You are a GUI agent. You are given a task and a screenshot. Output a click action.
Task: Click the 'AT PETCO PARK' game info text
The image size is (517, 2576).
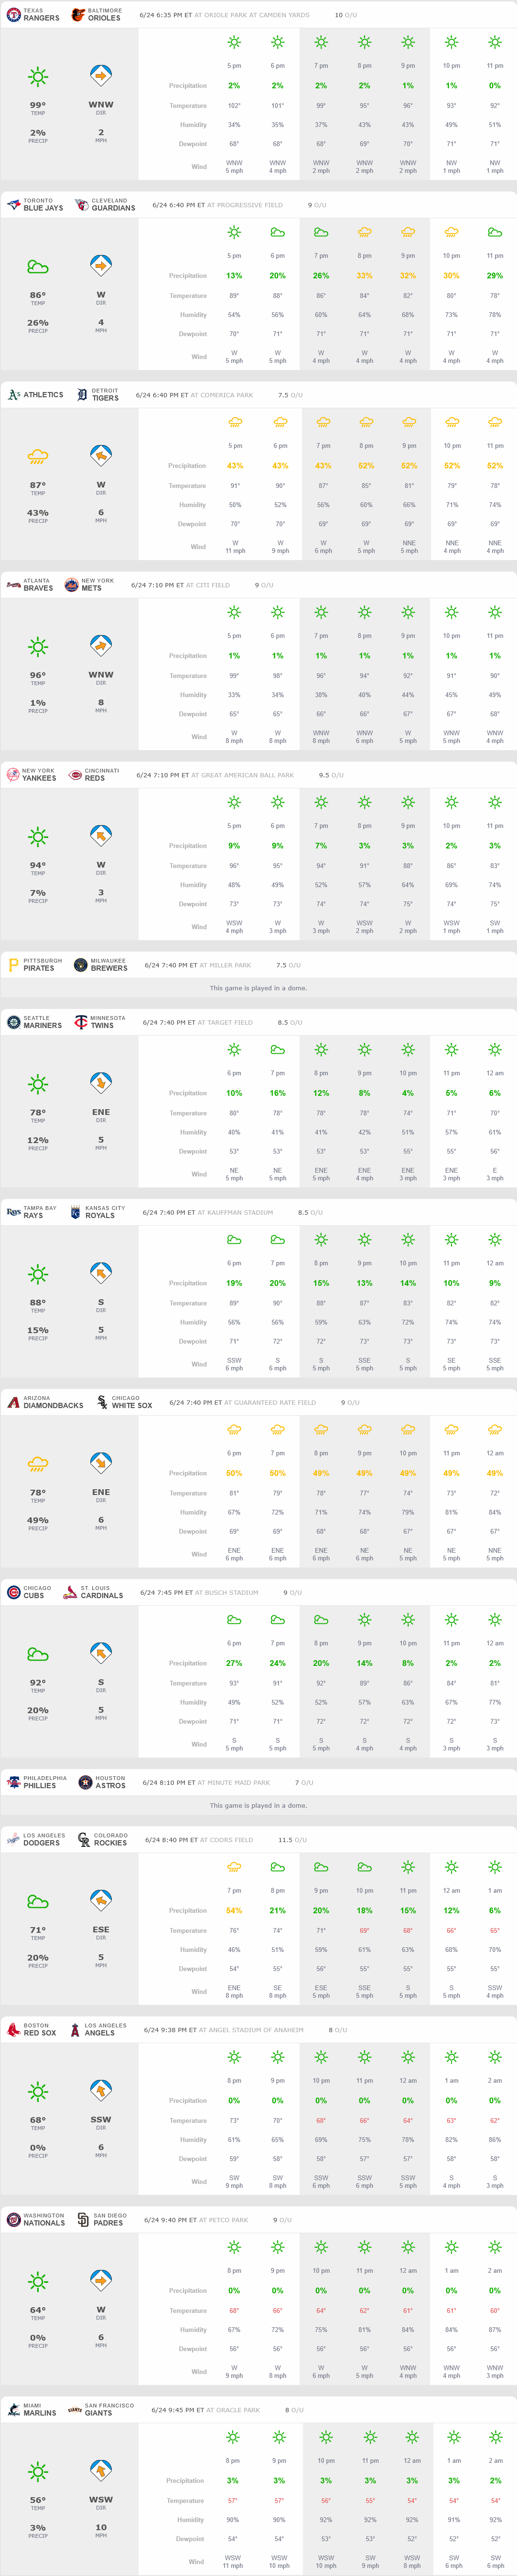tap(223, 2219)
